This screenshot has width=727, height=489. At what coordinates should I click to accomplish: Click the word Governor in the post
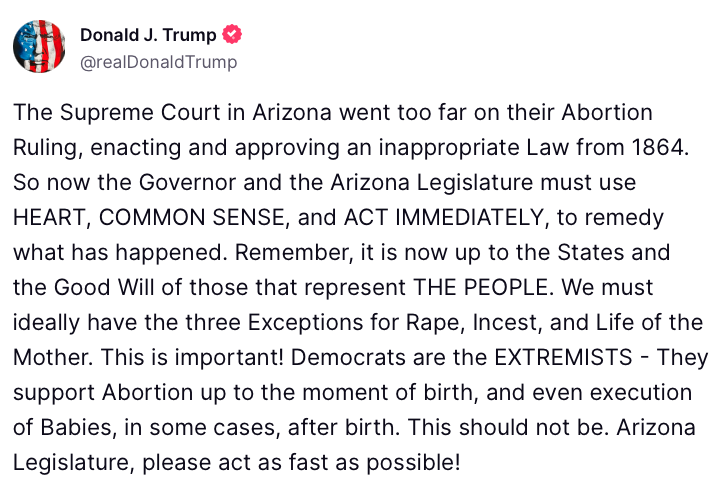point(187,182)
